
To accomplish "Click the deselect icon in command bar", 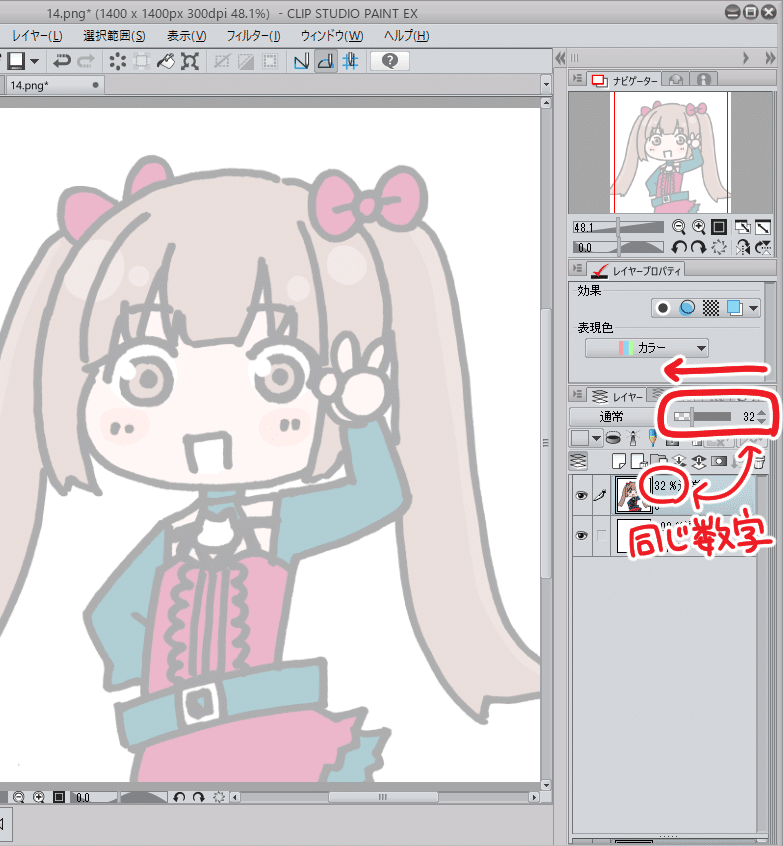I will [222, 61].
